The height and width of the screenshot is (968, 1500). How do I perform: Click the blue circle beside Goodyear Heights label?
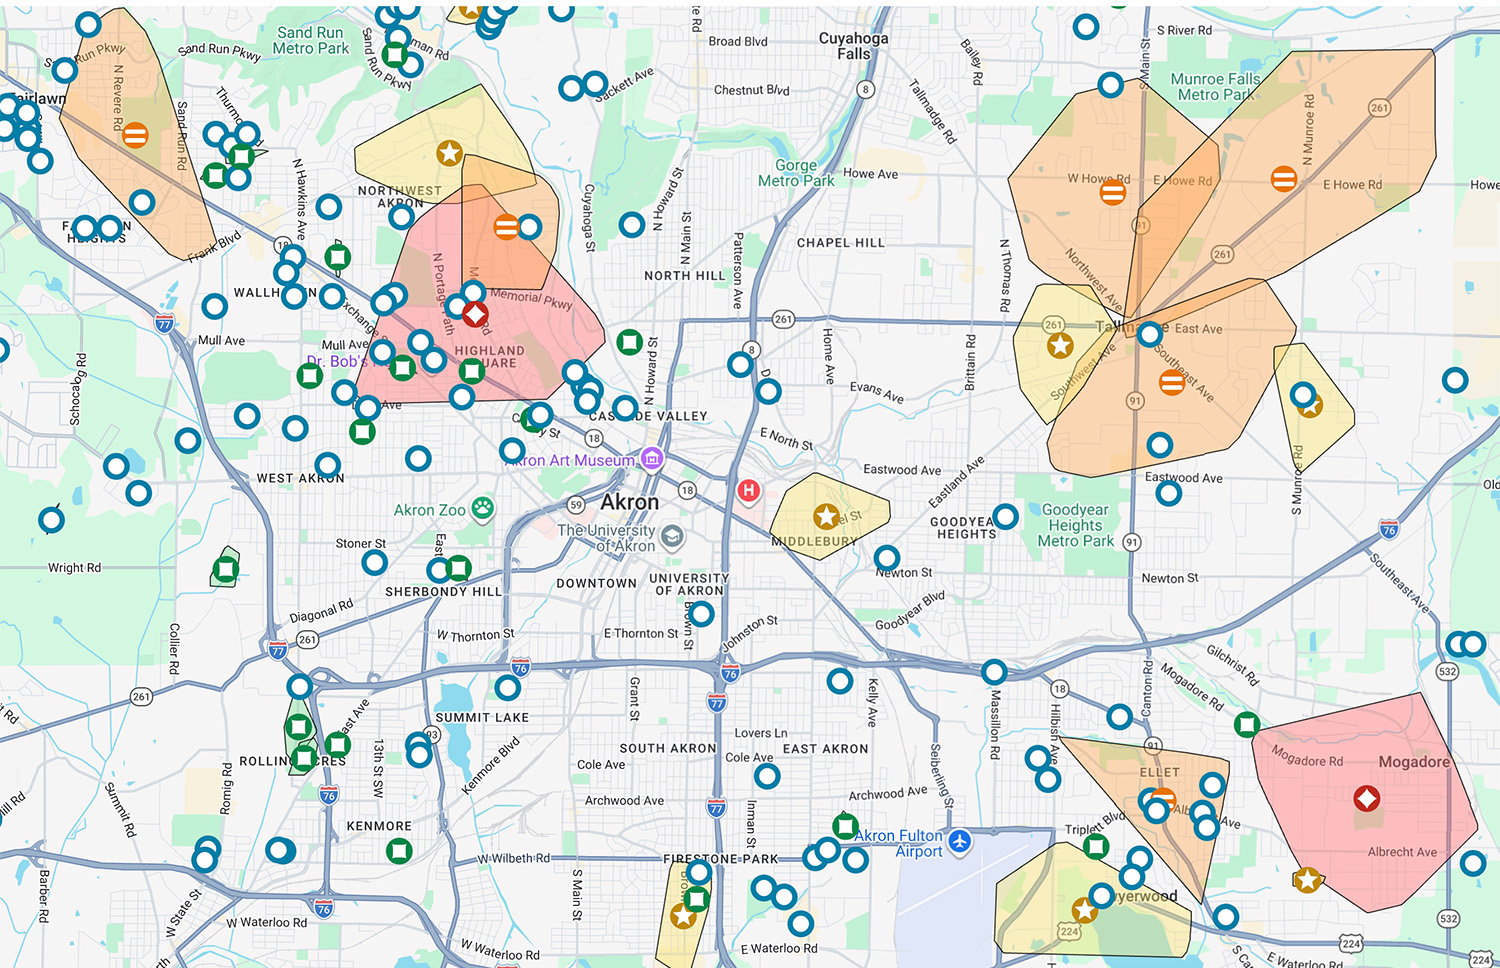[1005, 516]
